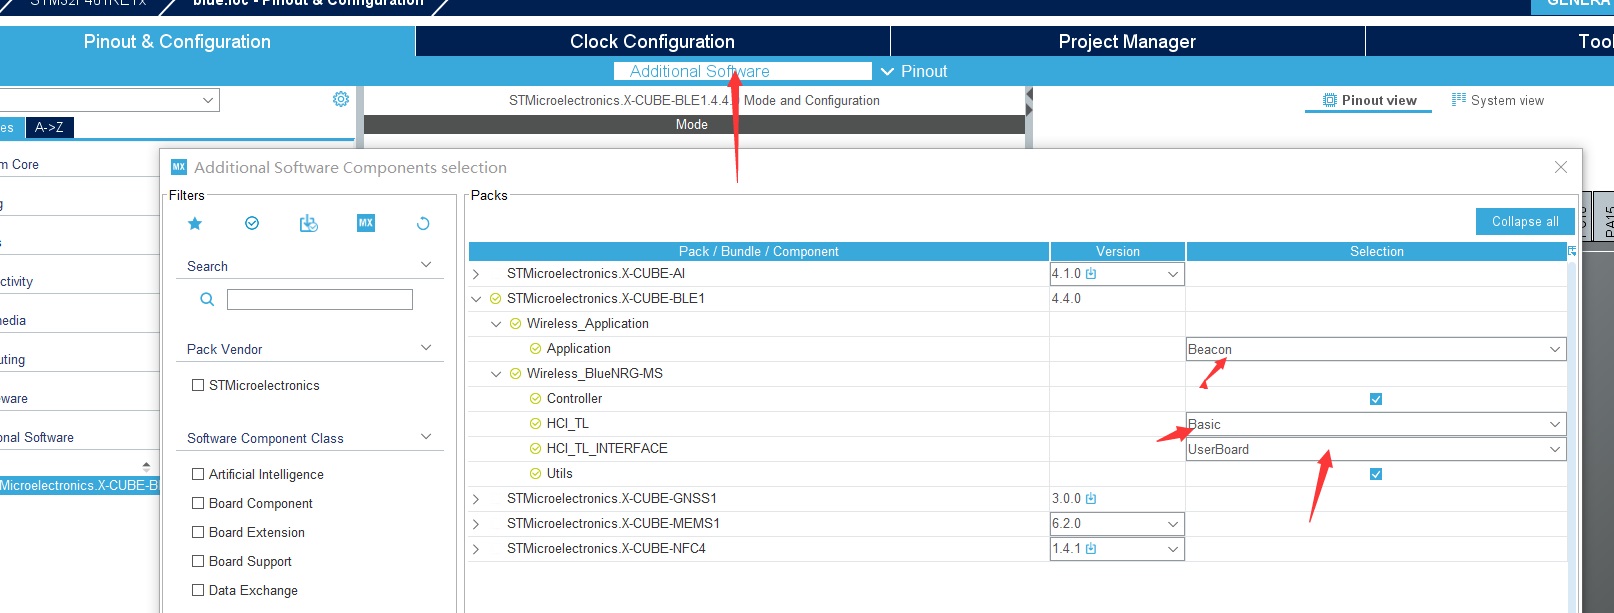The width and height of the screenshot is (1614, 613).
Task: Click the installed packs download filter icon
Action: pos(309,223)
